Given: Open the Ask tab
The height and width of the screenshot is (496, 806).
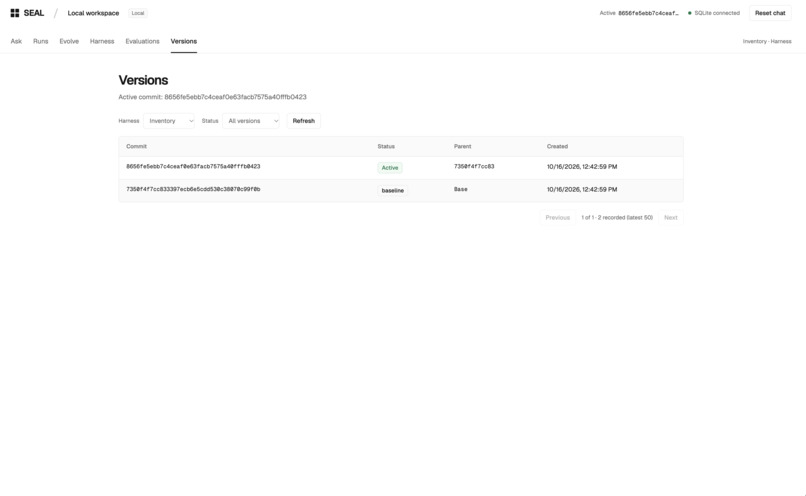Looking at the screenshot, I should [16, 41].
